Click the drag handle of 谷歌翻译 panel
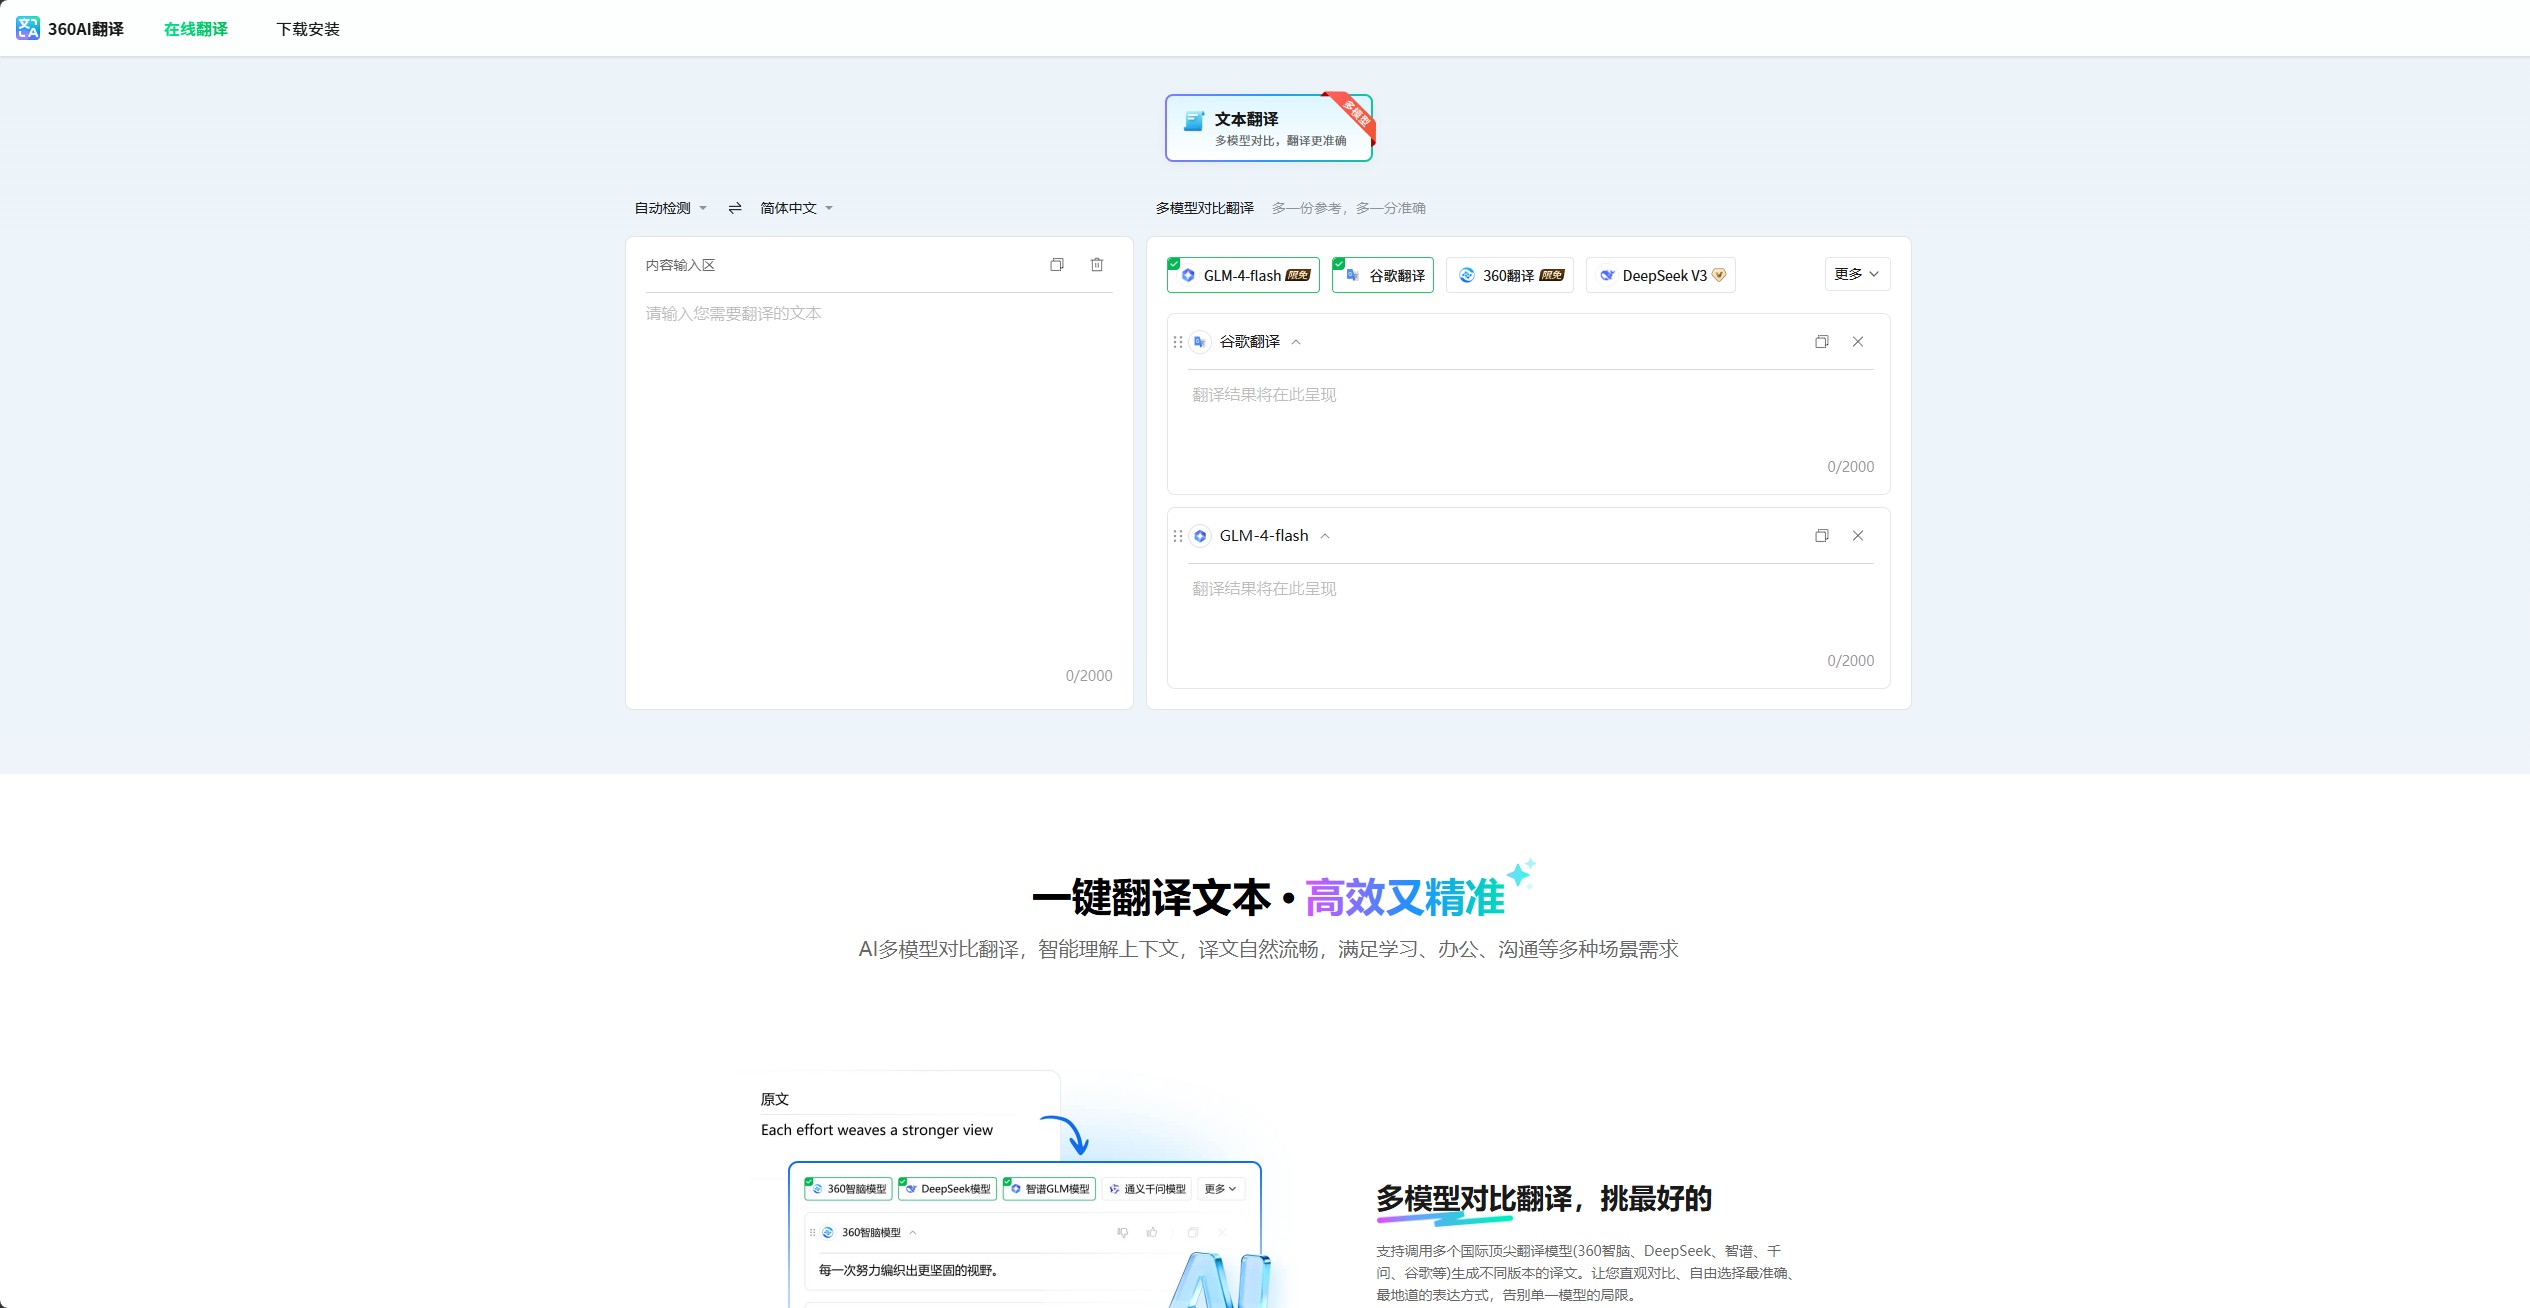Screen dimensions: 2530x1308 click(1178, 342)
